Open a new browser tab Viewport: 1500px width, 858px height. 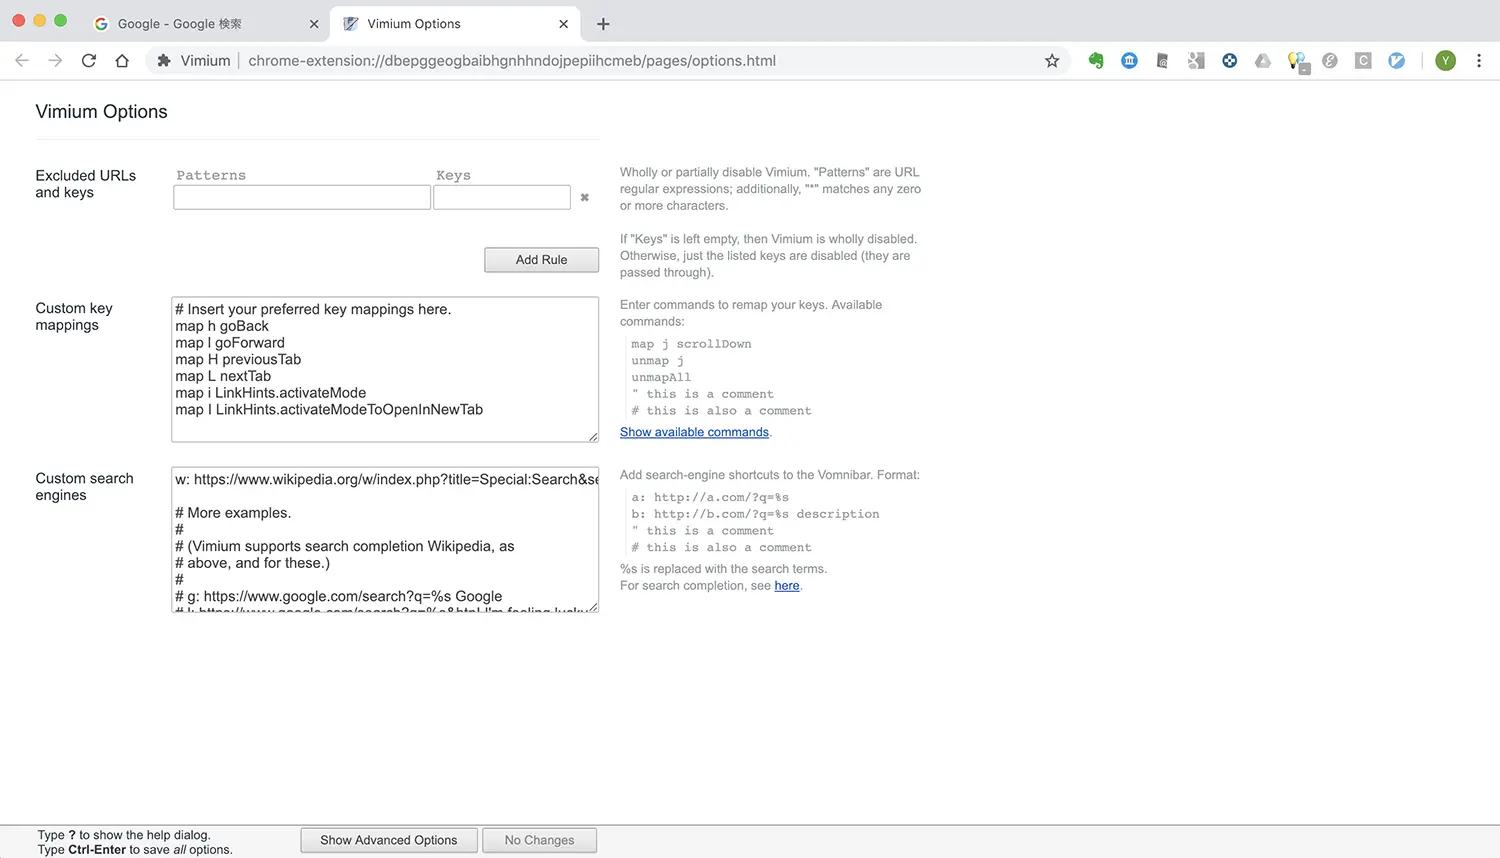pyautogui.click(x=603, y=24)
